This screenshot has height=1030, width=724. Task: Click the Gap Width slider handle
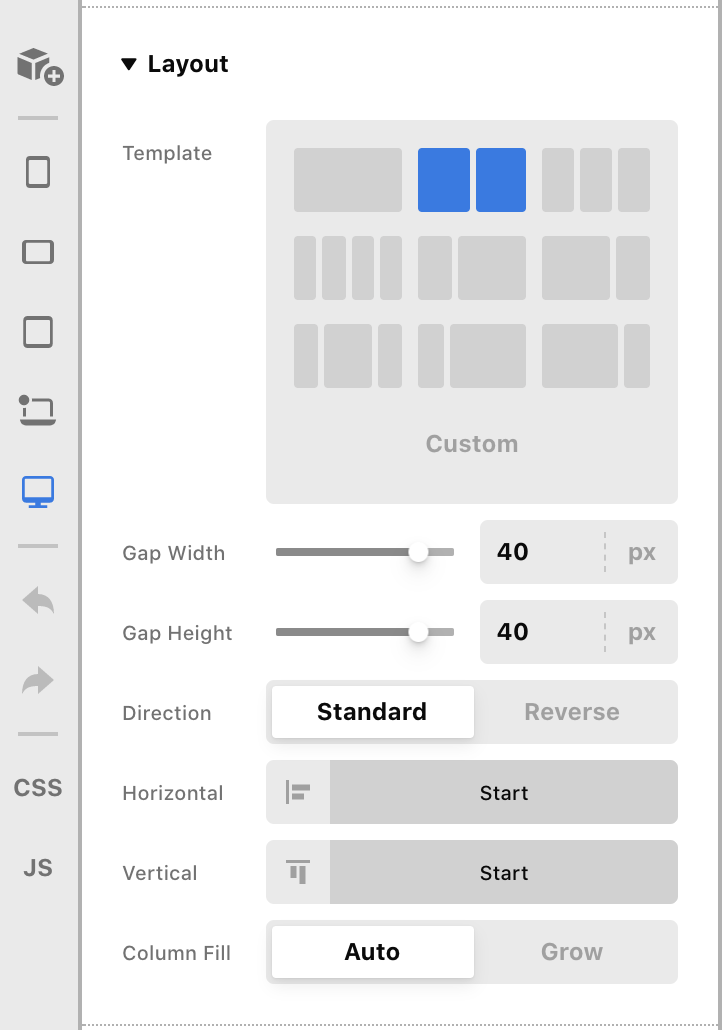pos(419,552)
